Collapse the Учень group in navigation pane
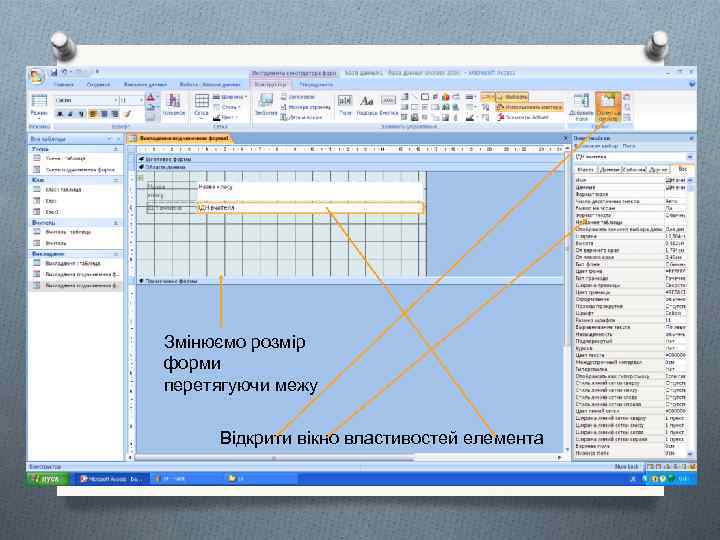The image size is (720, 540). pyautogui.click(x=116, y=149)
